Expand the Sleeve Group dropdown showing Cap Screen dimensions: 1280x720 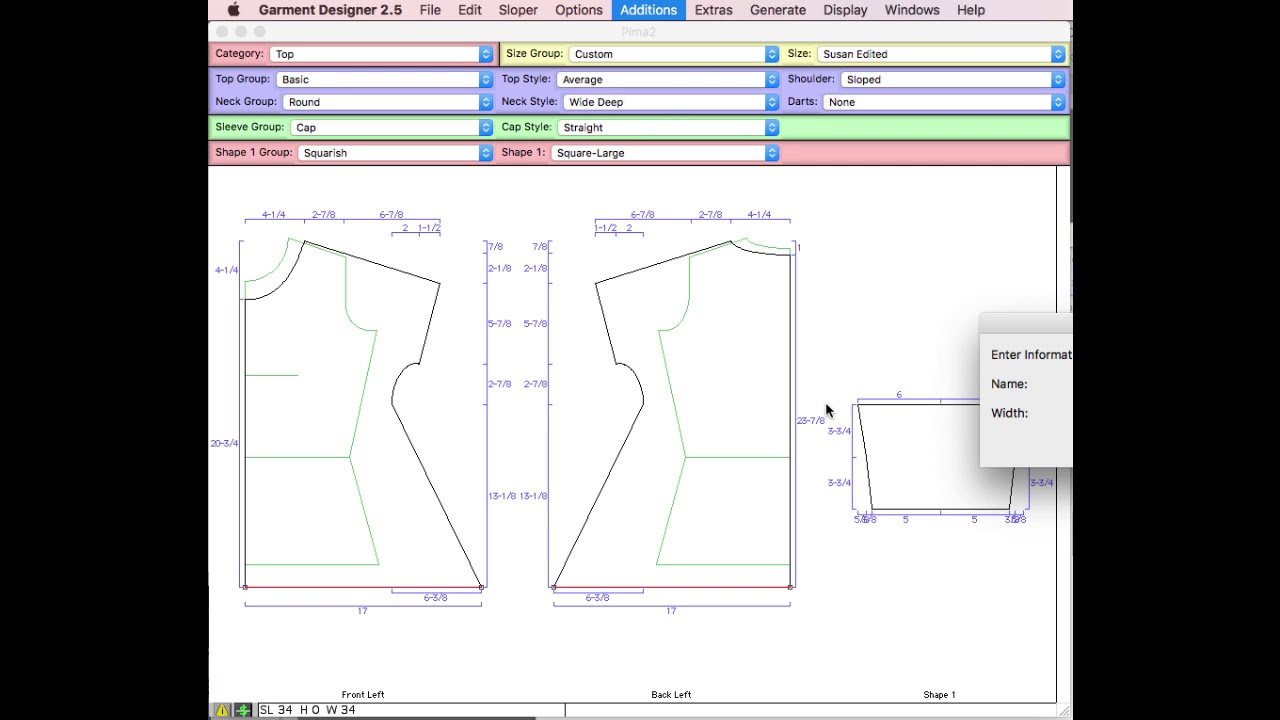[392, 127]
